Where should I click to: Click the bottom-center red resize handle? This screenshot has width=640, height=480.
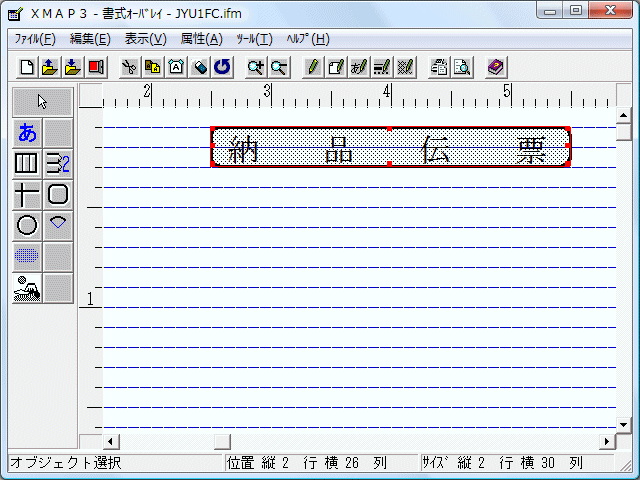point(389,164)
